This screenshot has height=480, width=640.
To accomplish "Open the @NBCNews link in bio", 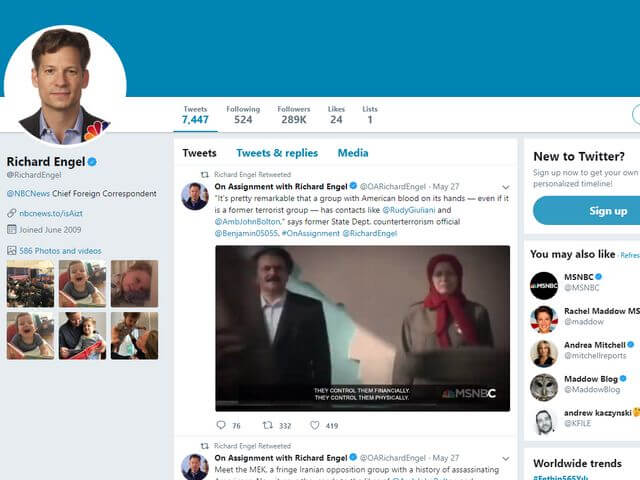I will point(28,193).
